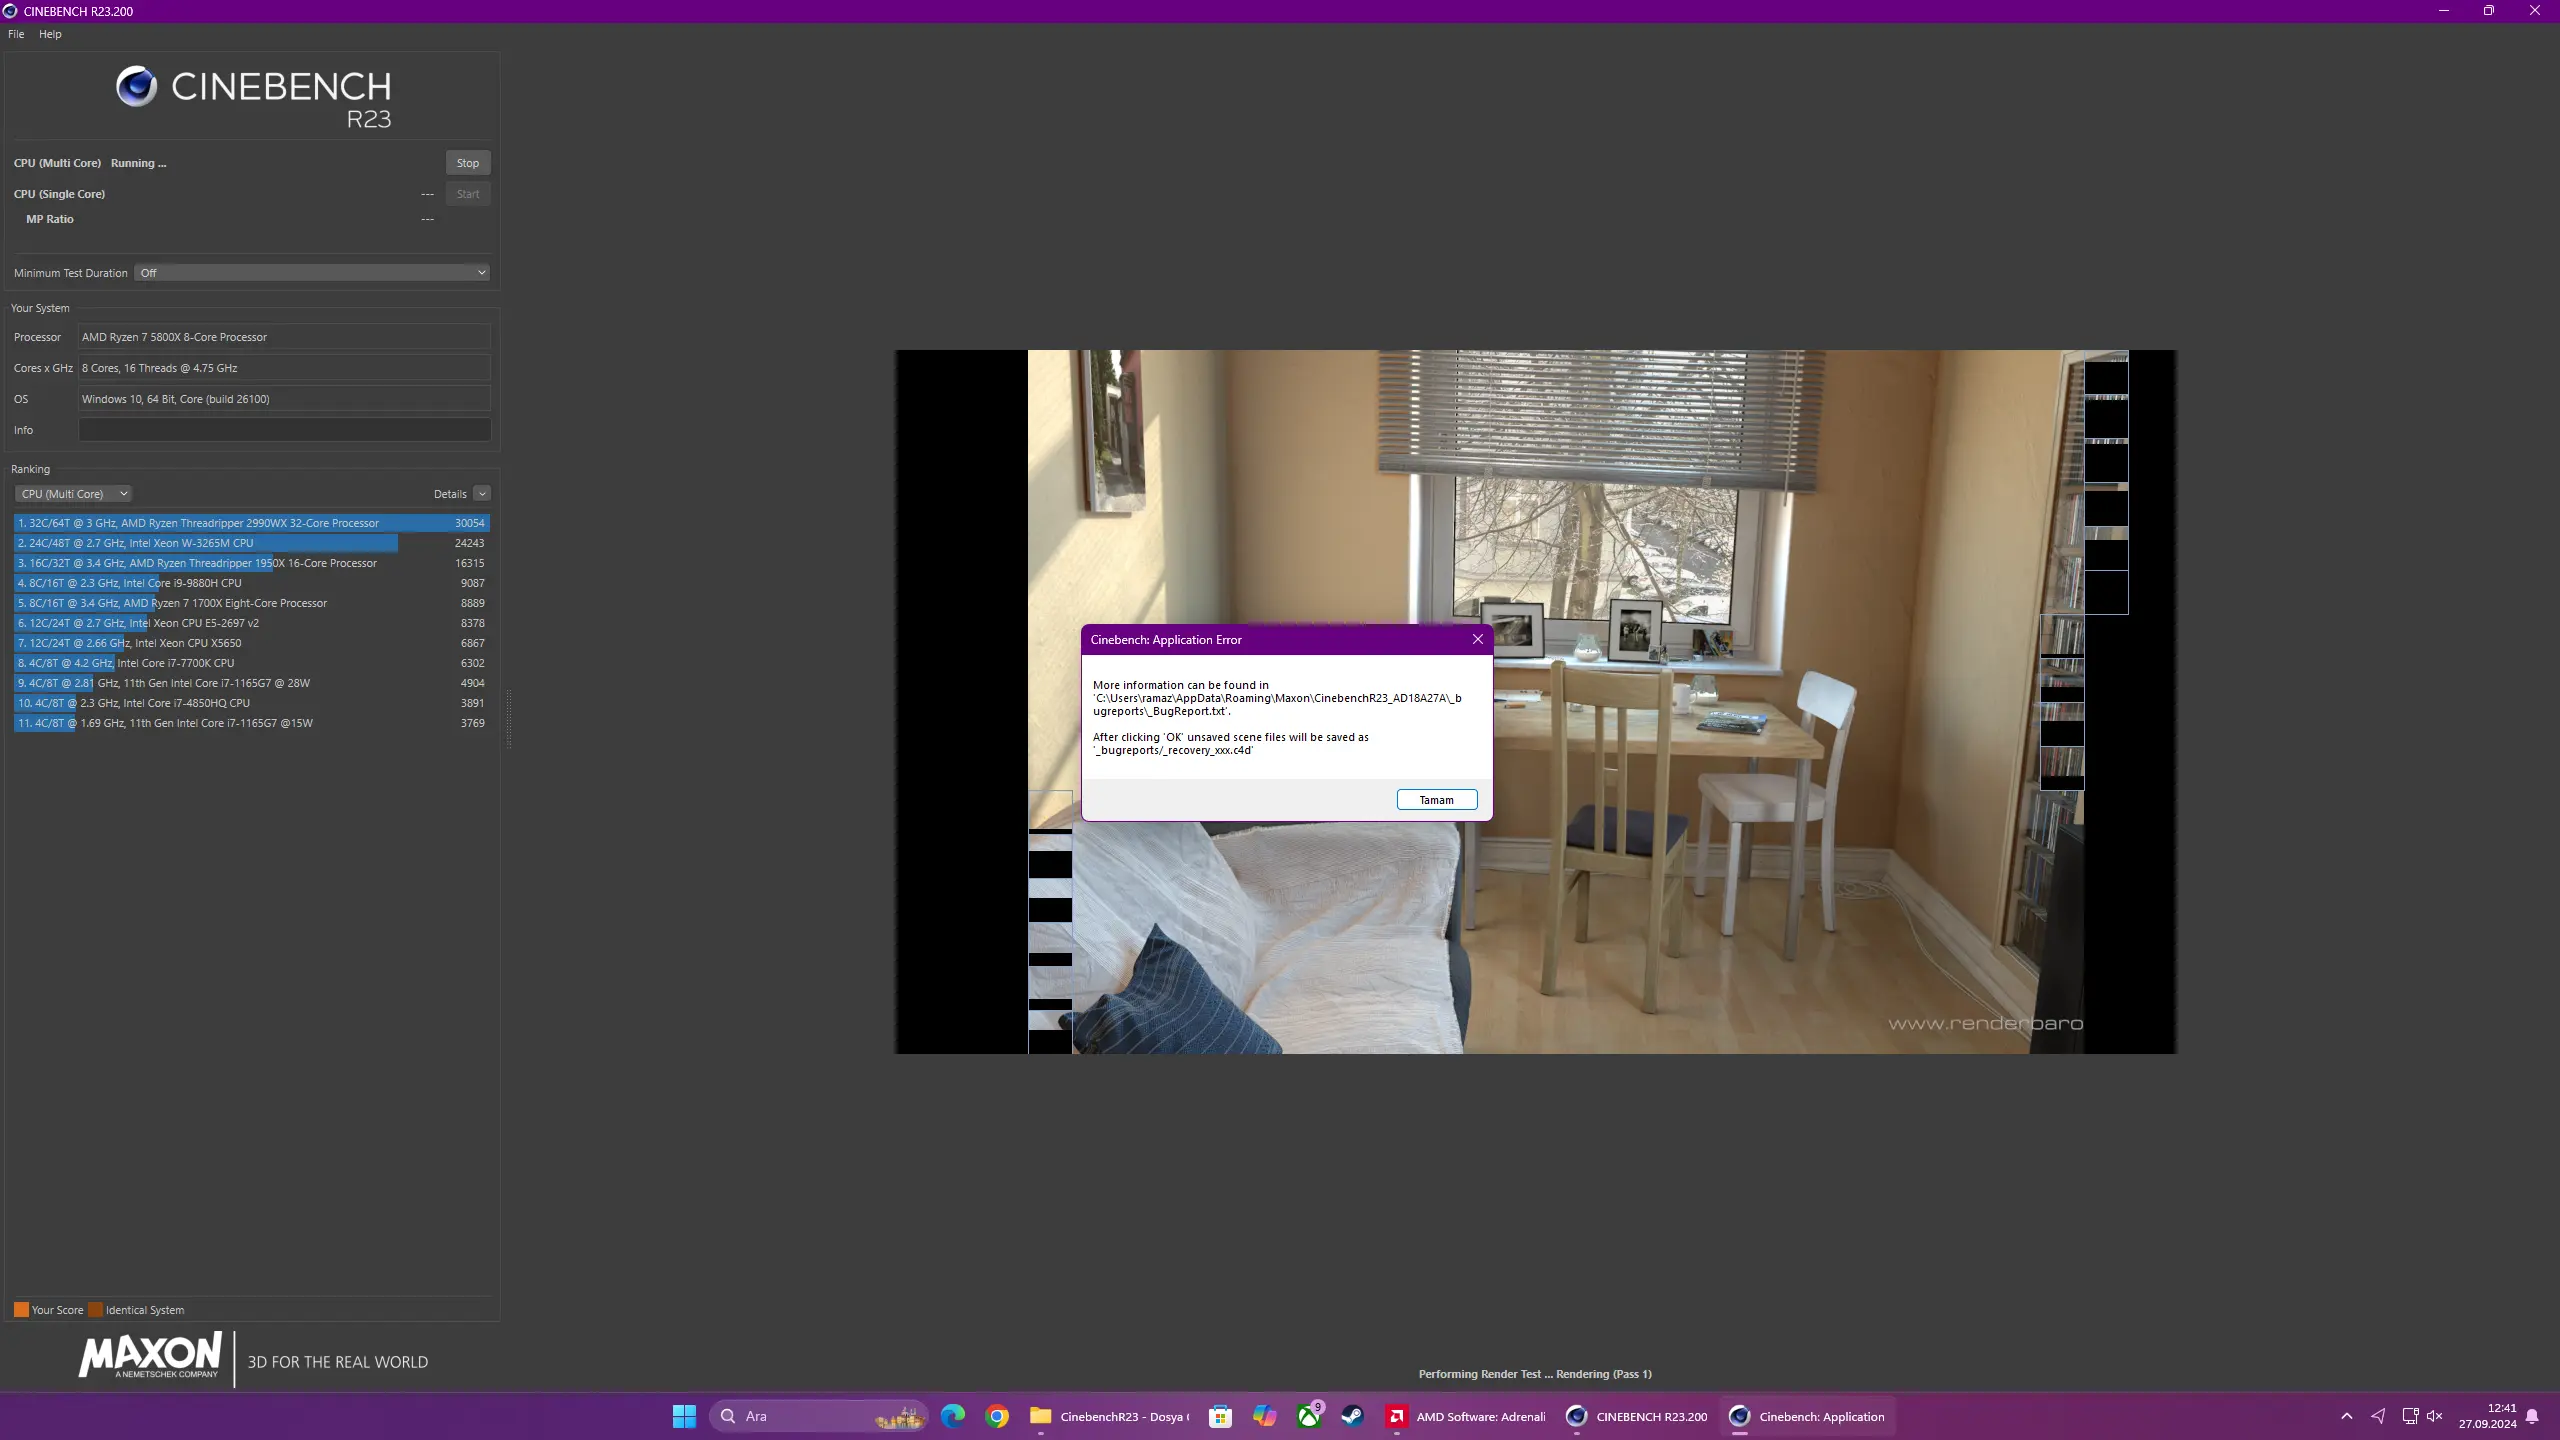Click Tamam in the error dialog
The image size is (2560, 1440).
click(x=1437, y=800)
